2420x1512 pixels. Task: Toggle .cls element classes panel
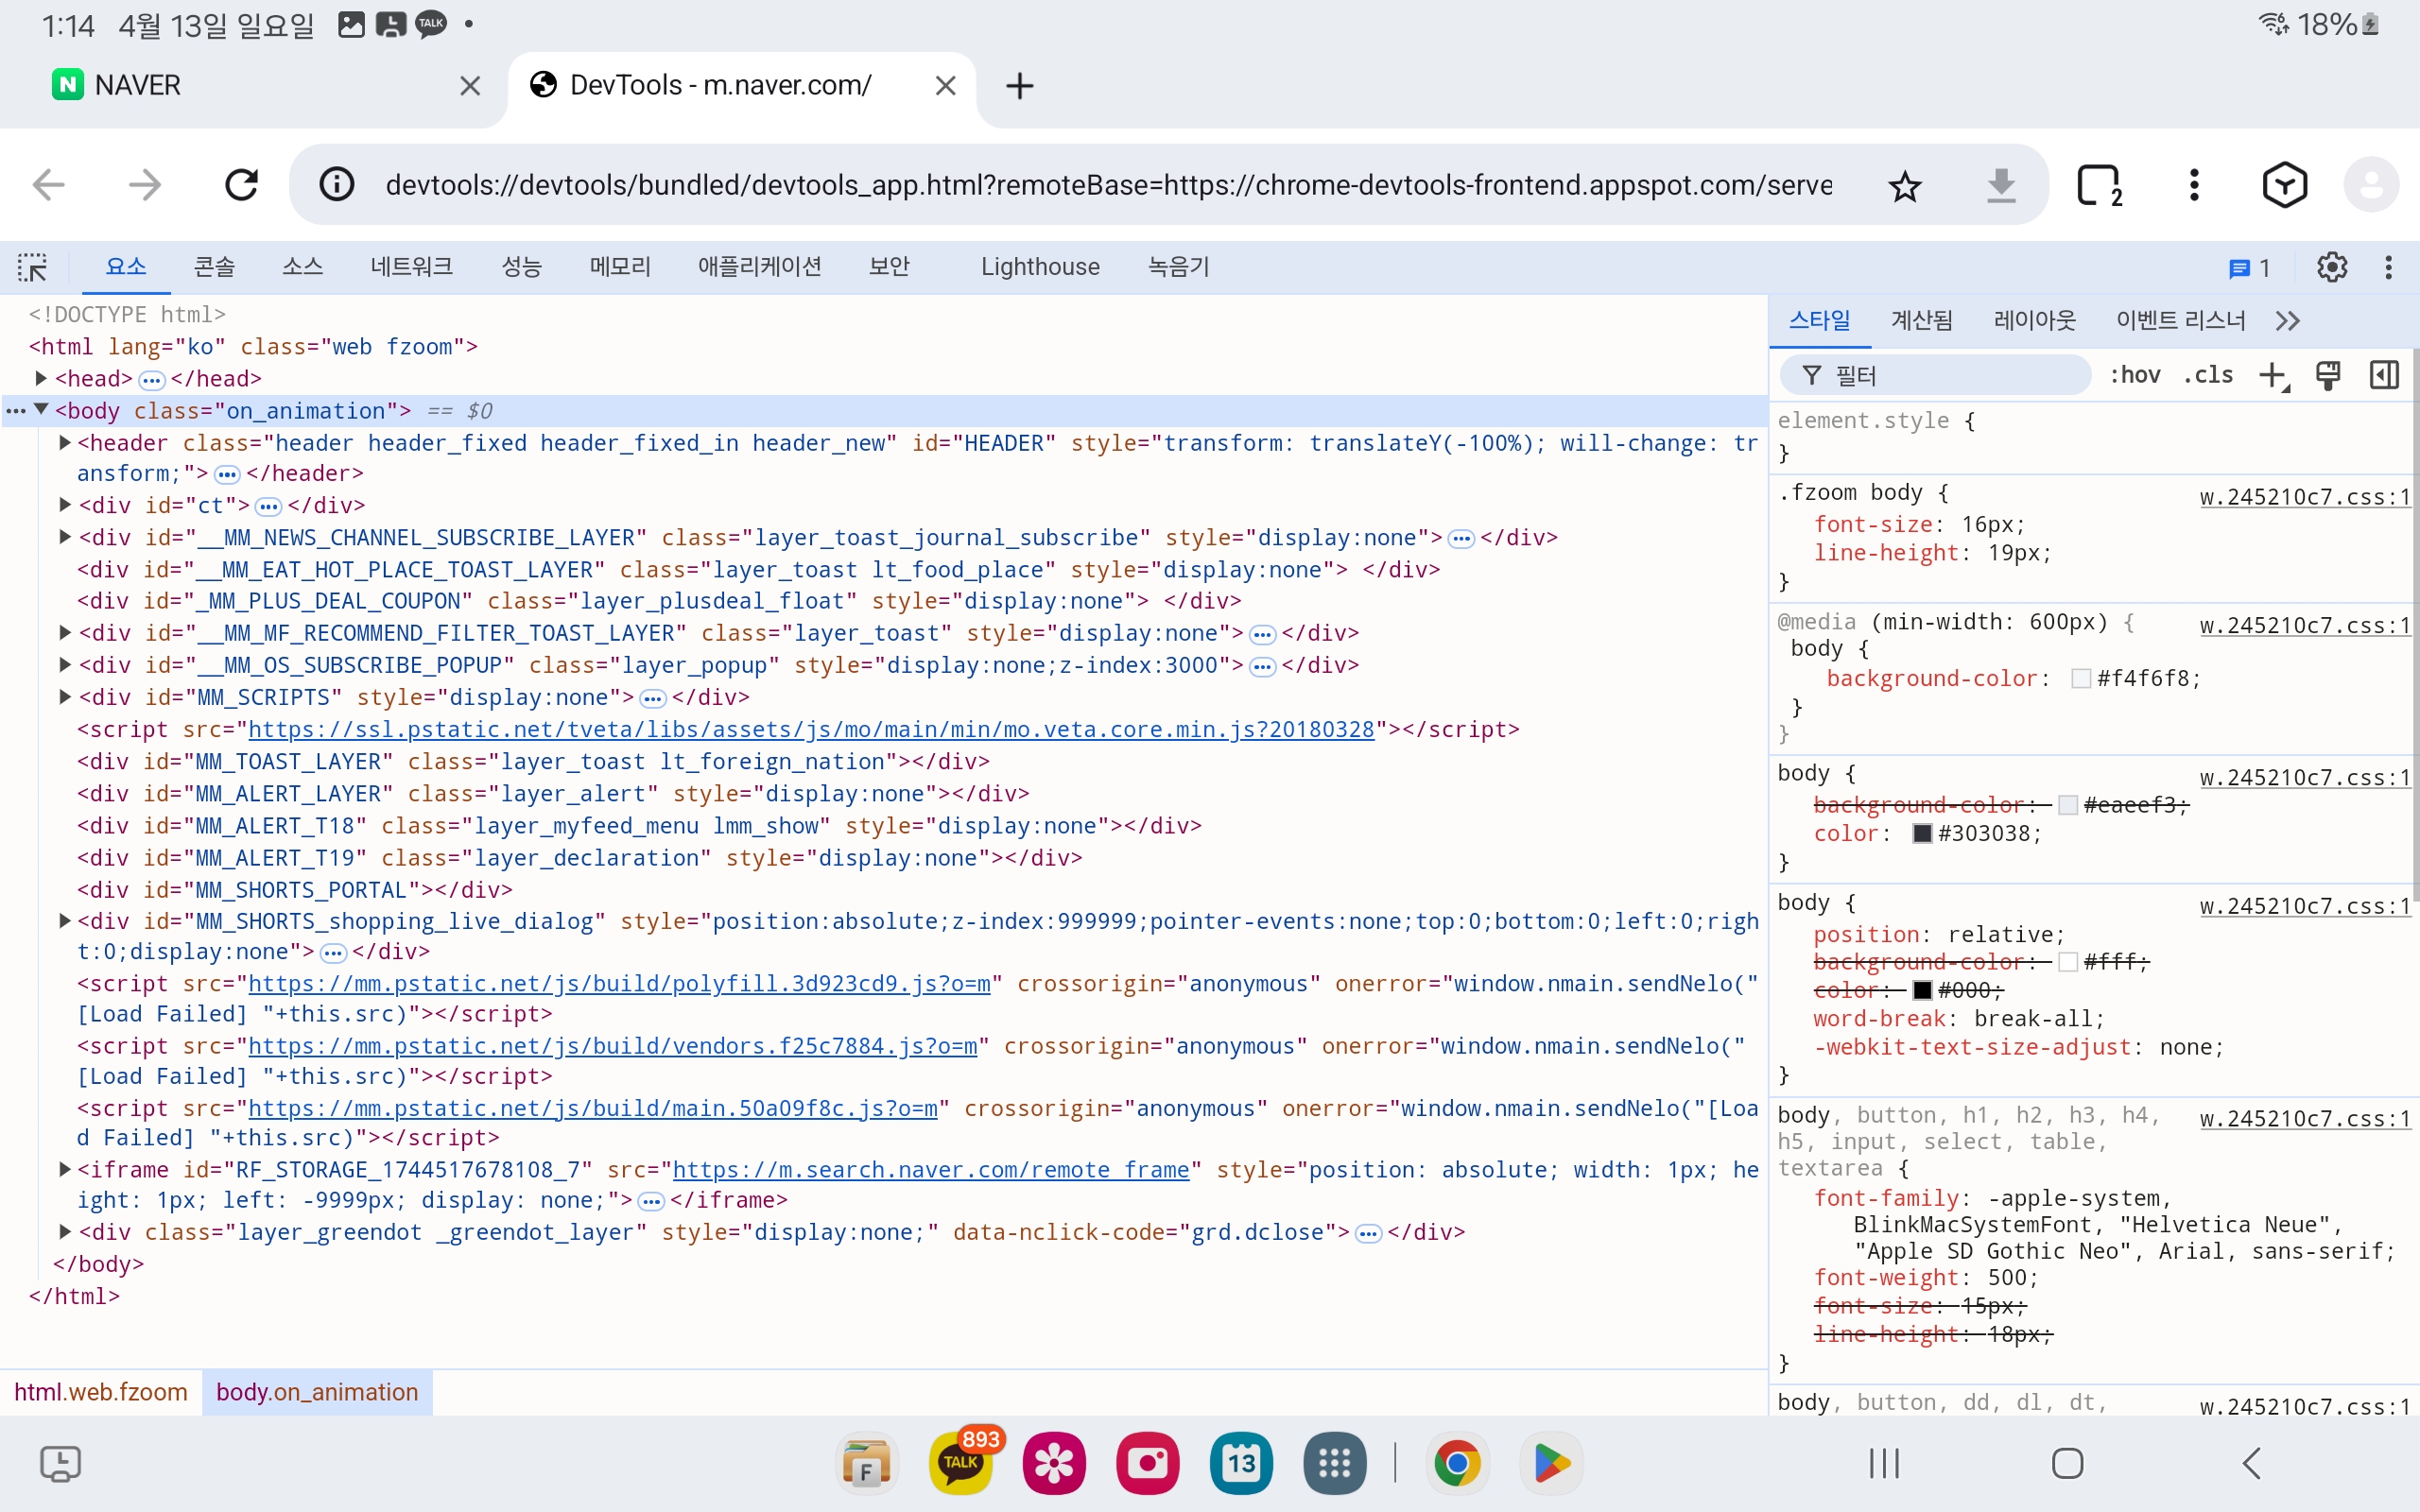coord(2208,375)
